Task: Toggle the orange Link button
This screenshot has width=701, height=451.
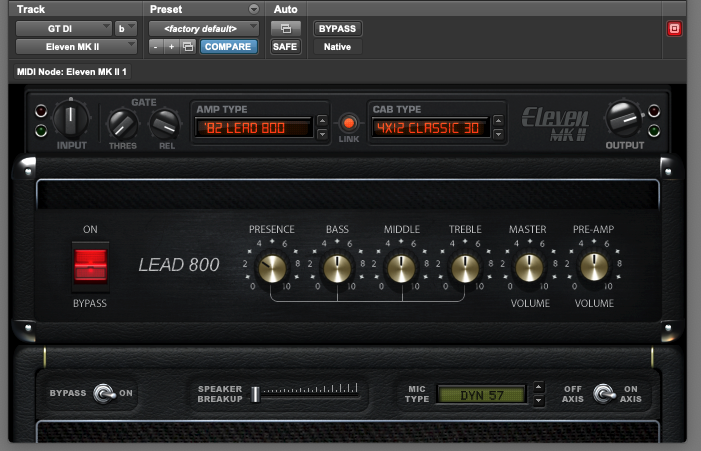Action: tap(349, 123)
